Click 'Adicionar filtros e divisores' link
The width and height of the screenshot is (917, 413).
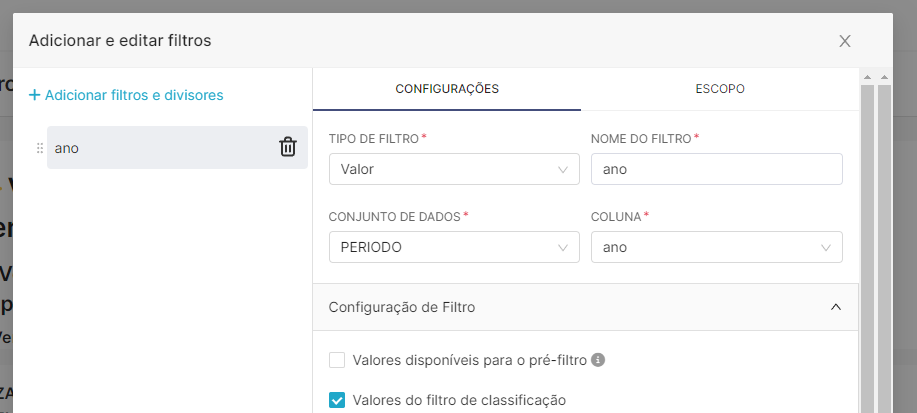point(134,95)
